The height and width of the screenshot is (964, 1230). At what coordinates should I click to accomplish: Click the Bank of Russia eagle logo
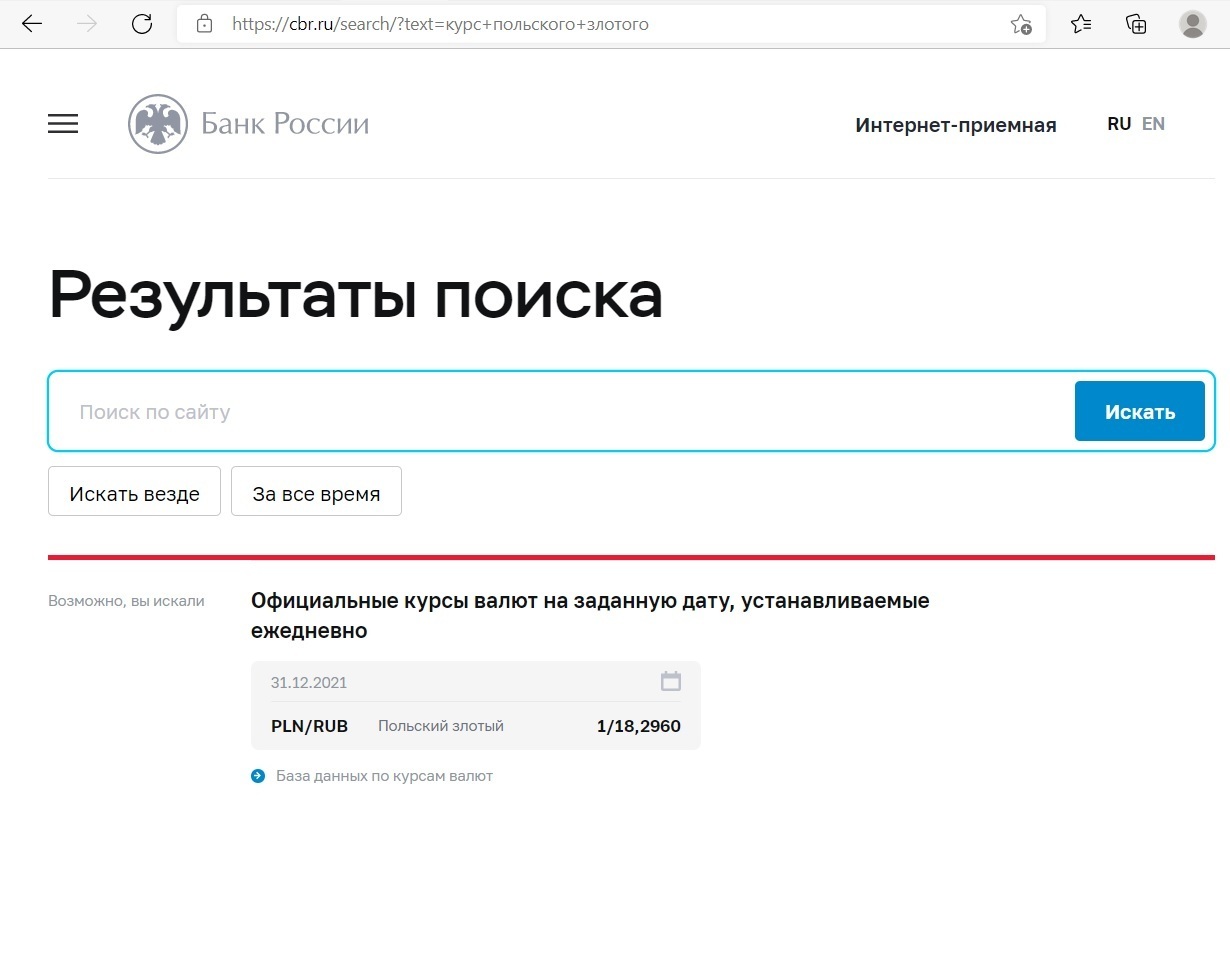158,124
